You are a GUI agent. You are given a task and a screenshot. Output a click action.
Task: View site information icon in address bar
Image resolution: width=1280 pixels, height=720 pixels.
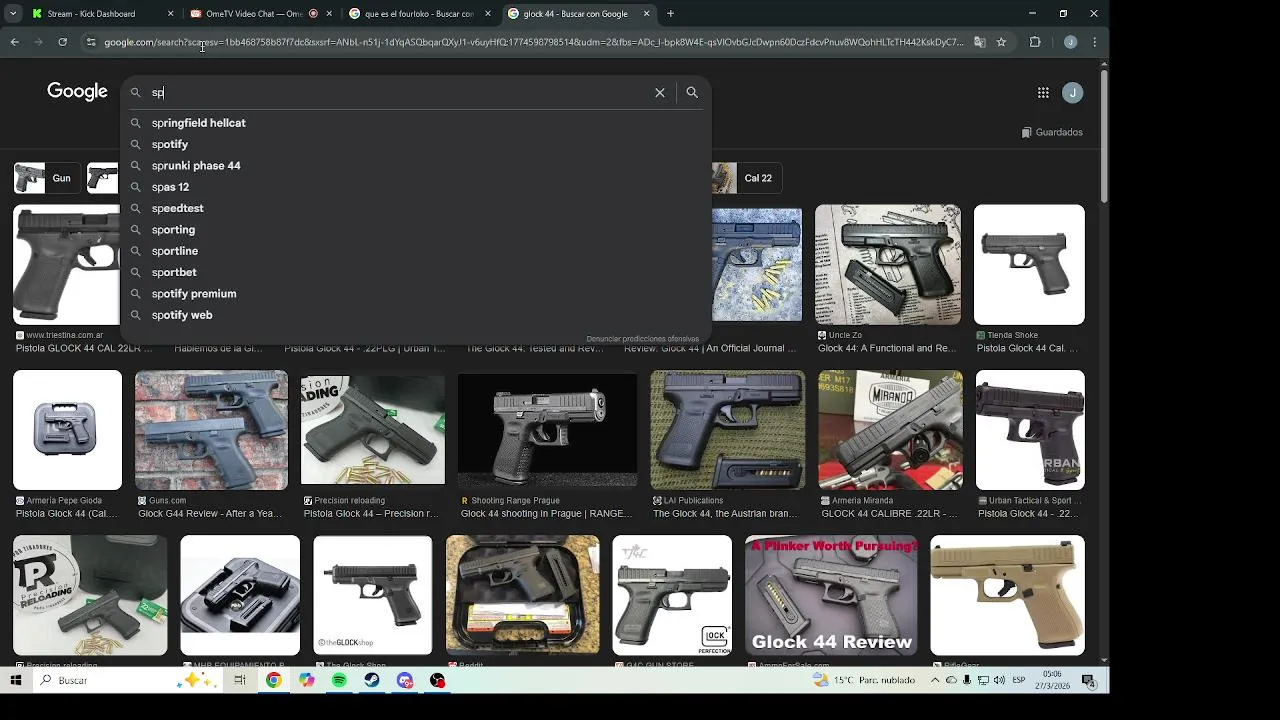pos(91,42)
